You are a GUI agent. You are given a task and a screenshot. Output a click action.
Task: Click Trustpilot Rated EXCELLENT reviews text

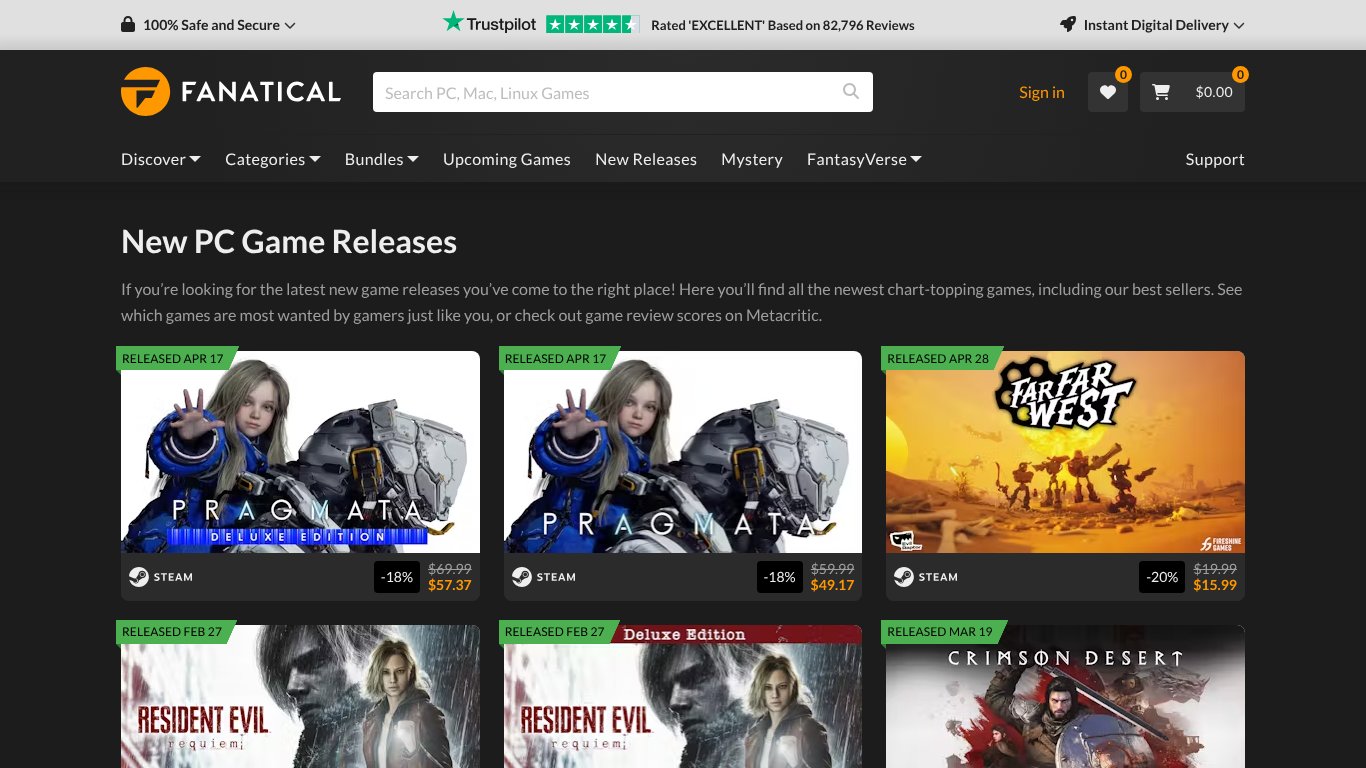tap(783, 25)
